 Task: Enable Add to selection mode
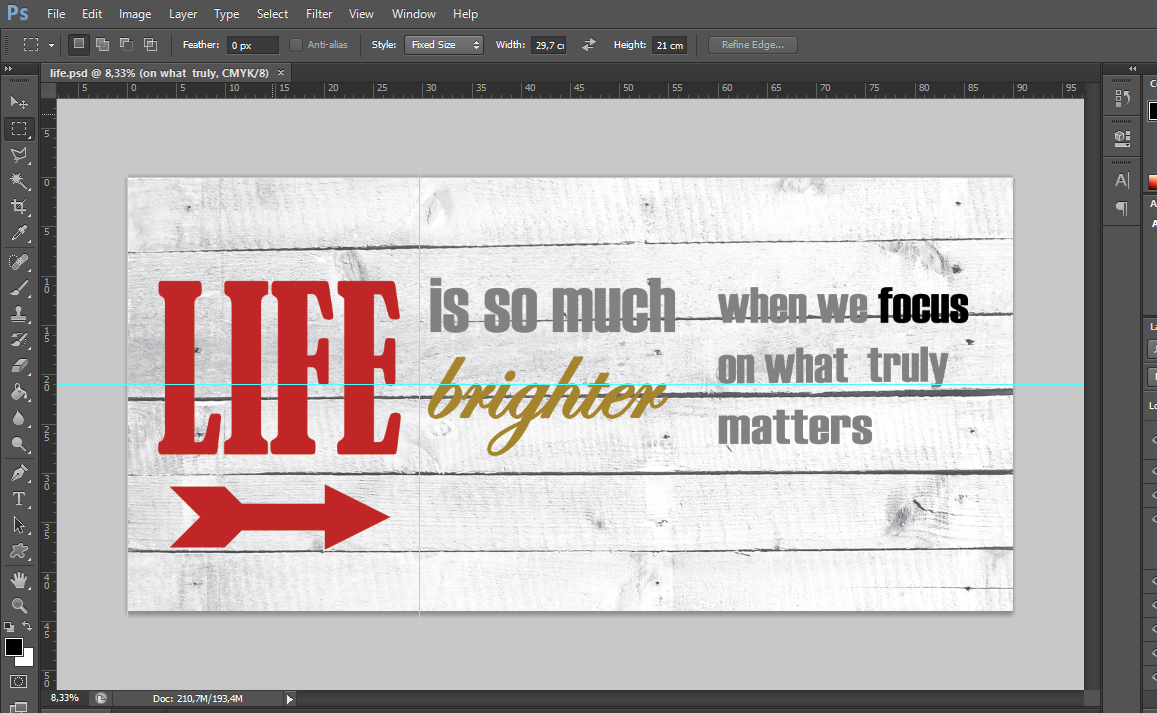coord(103,44)
